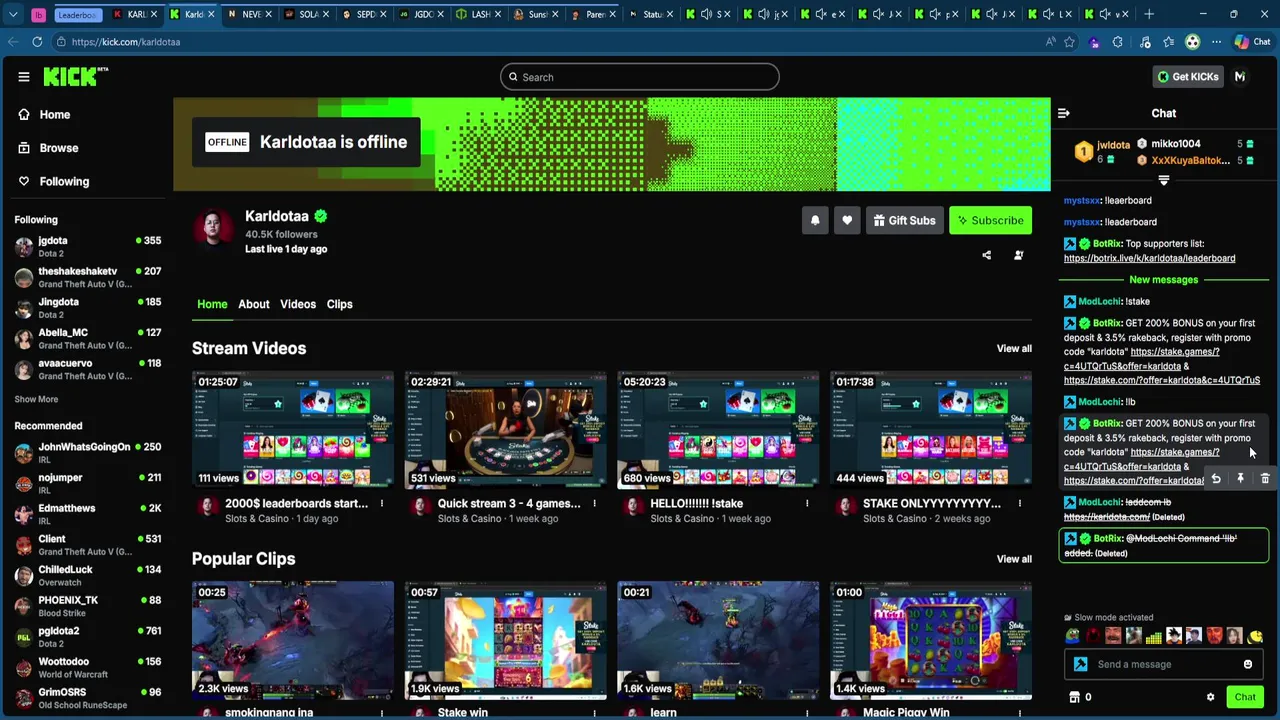1280x720 pixels.
Task: Expand the chat leaderboard chevron
Action: (x=1163, y=181)
